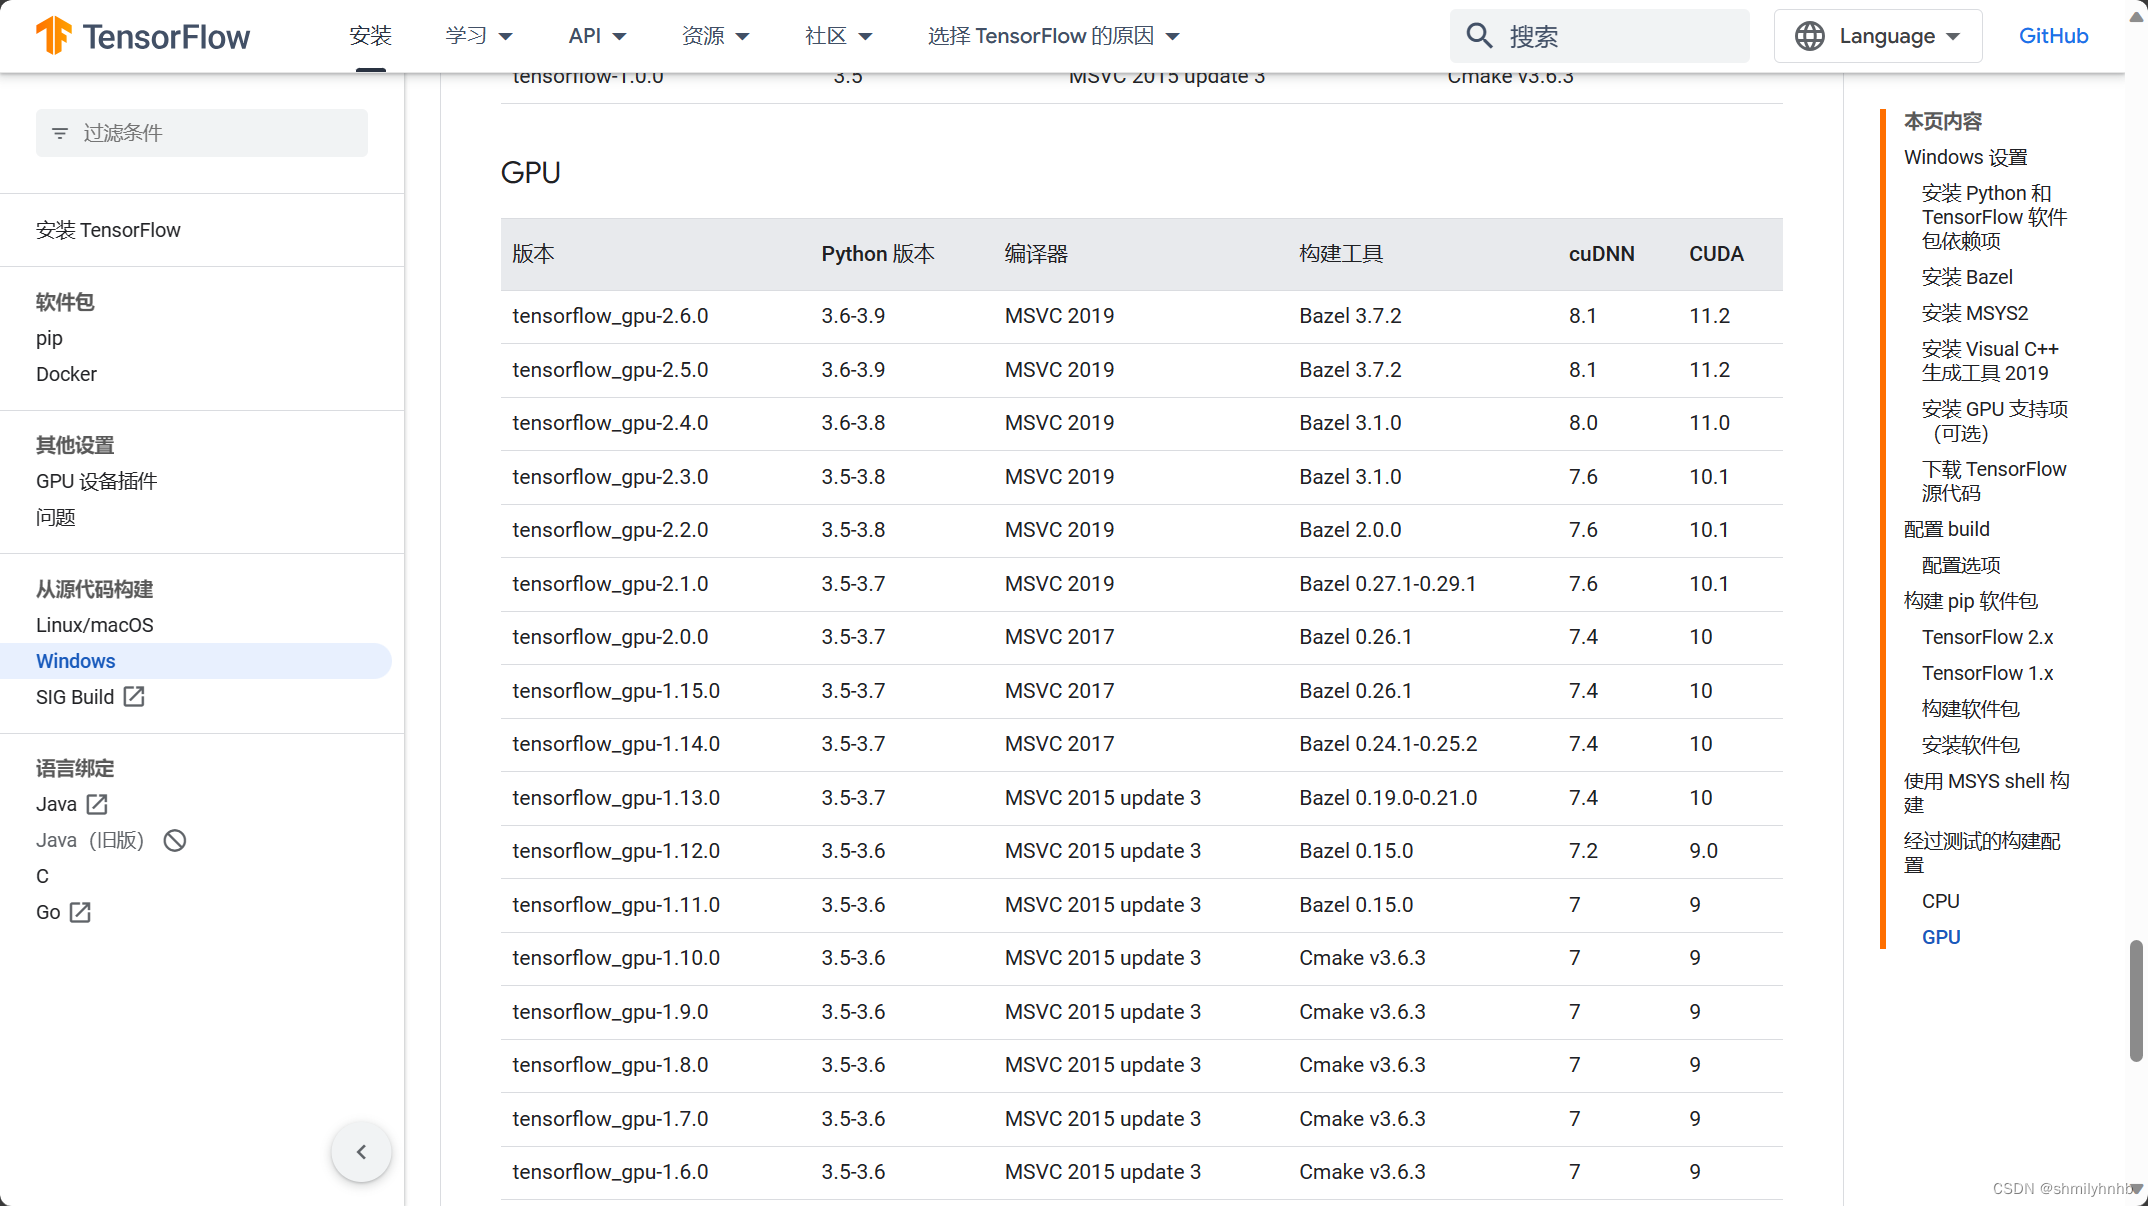Click the external link icon beside Go

pos(80,912)
